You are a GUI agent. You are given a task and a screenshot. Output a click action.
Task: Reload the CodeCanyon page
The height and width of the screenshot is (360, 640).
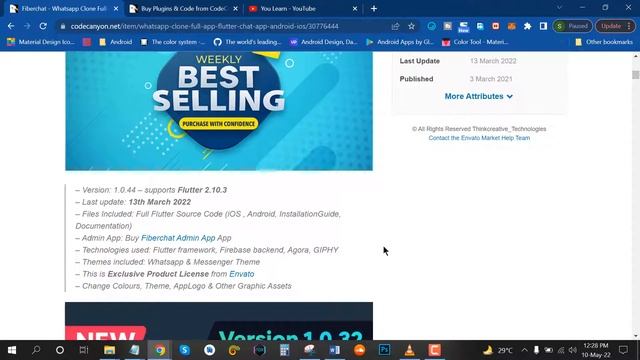43,26
